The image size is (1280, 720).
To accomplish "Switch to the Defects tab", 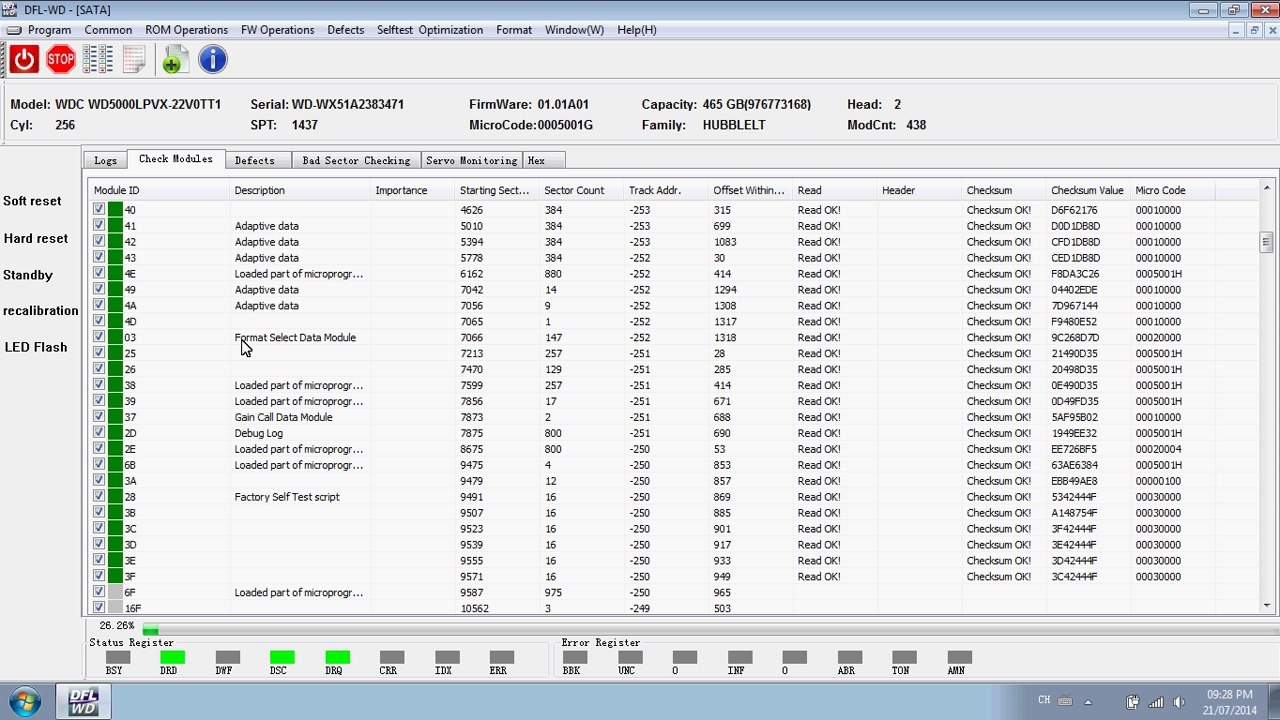I will [255, 160].
